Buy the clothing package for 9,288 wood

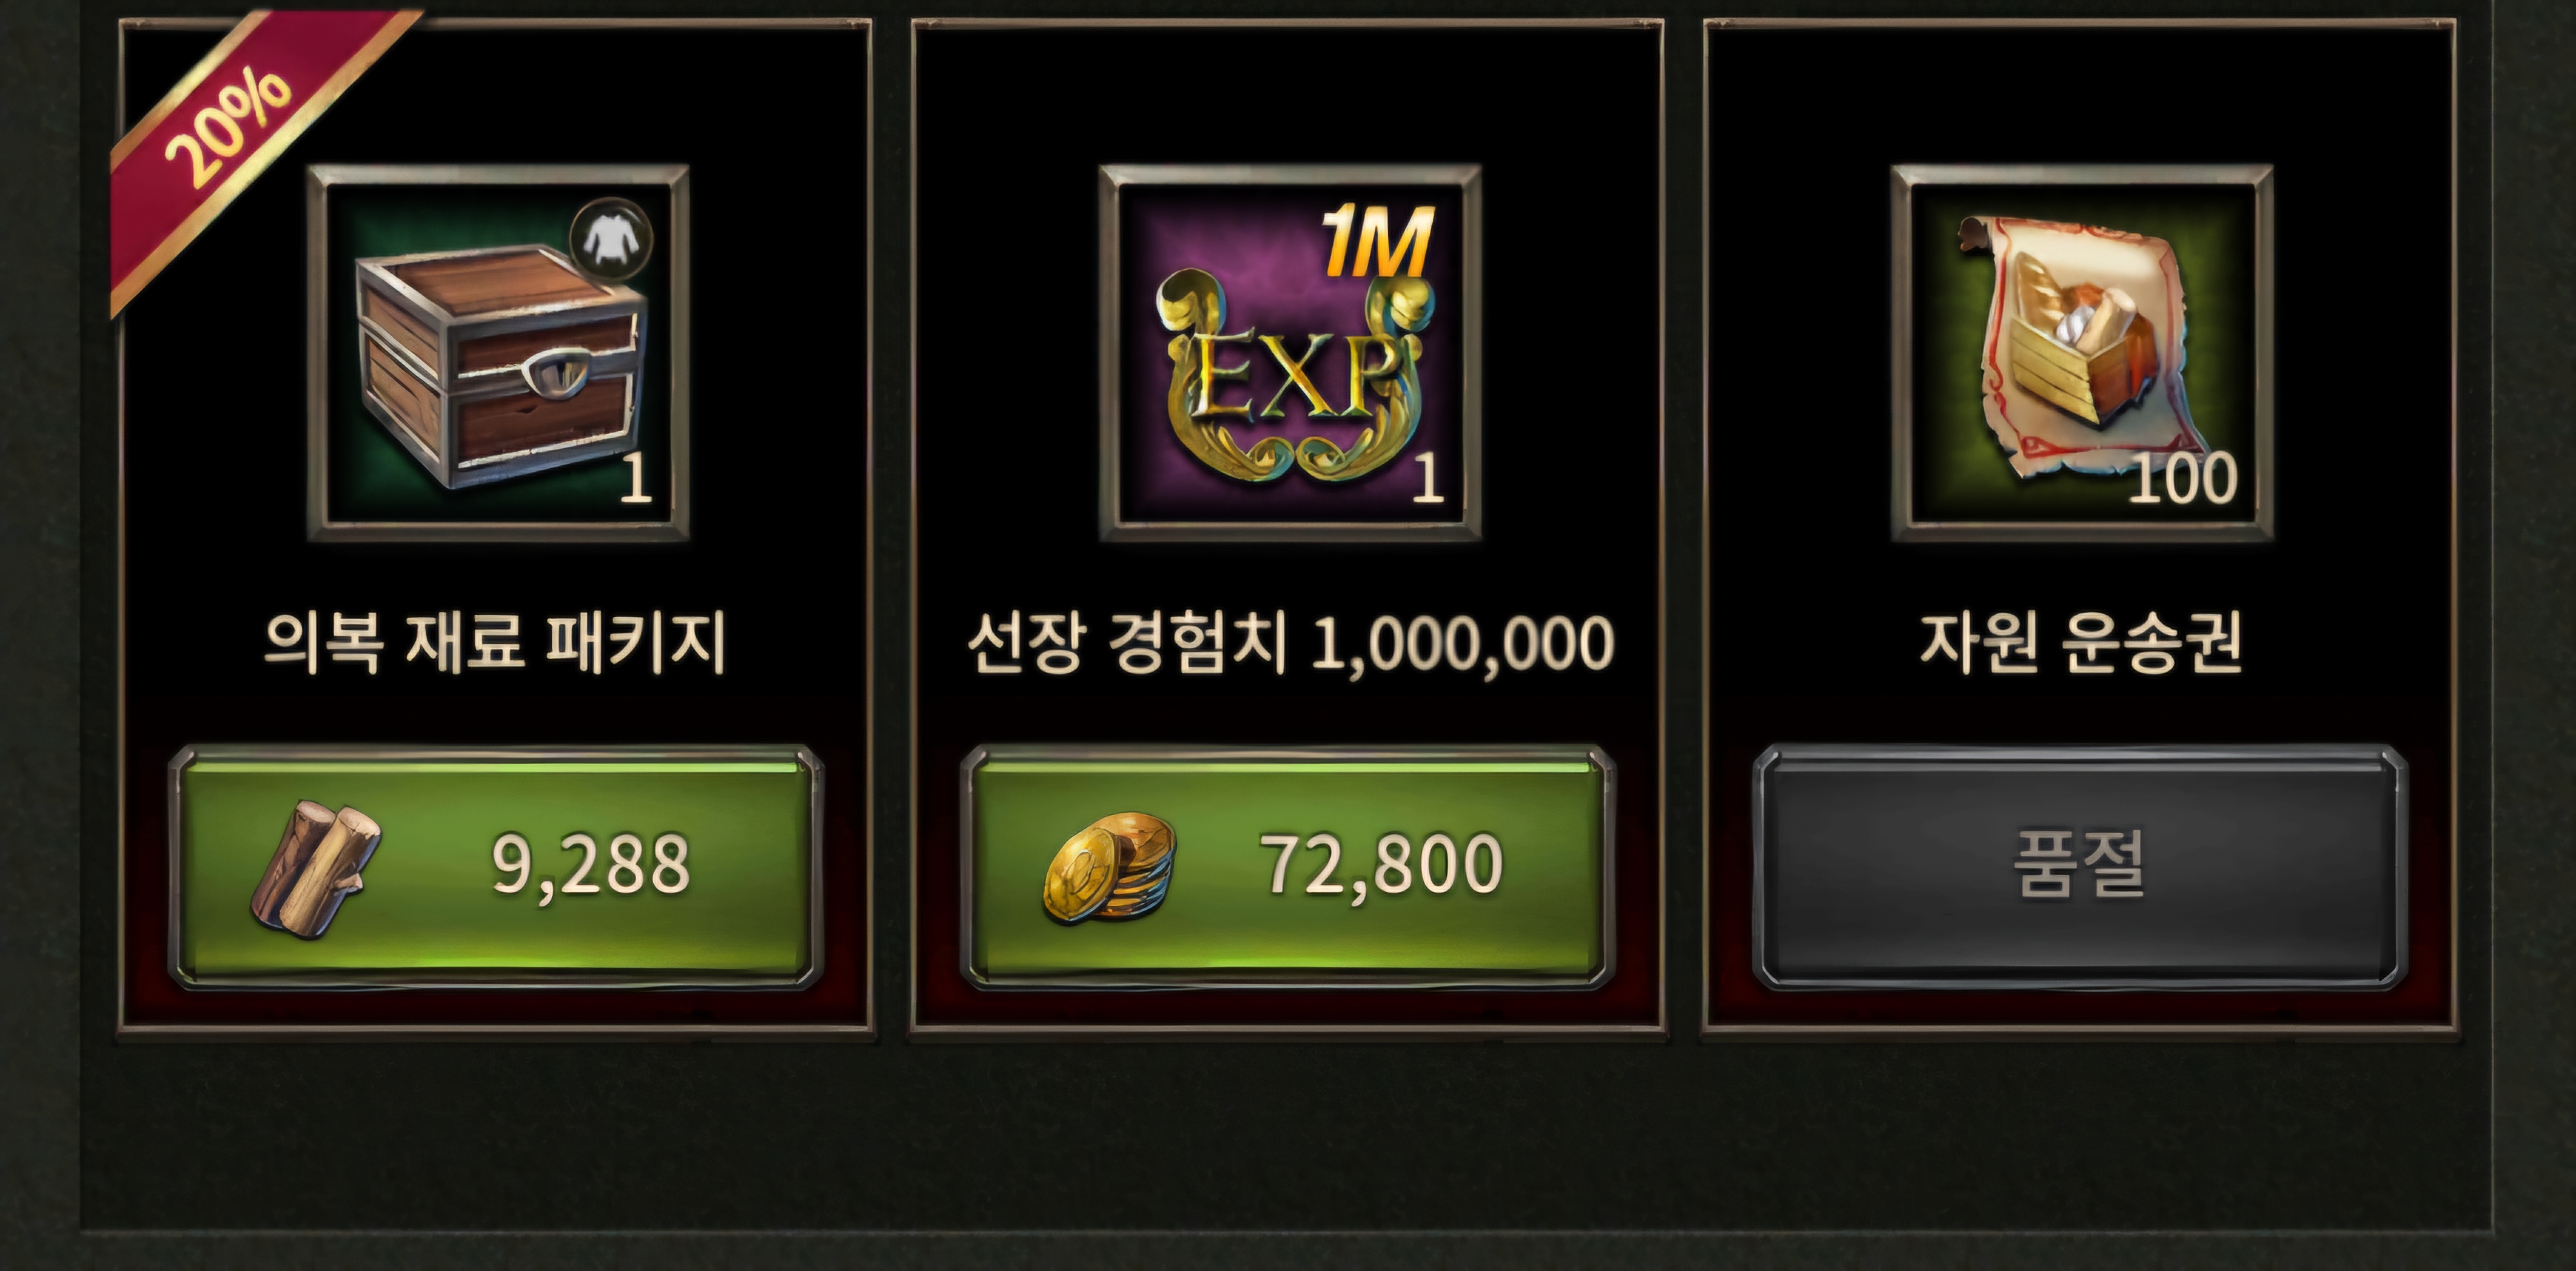click(x=496, y=868)
